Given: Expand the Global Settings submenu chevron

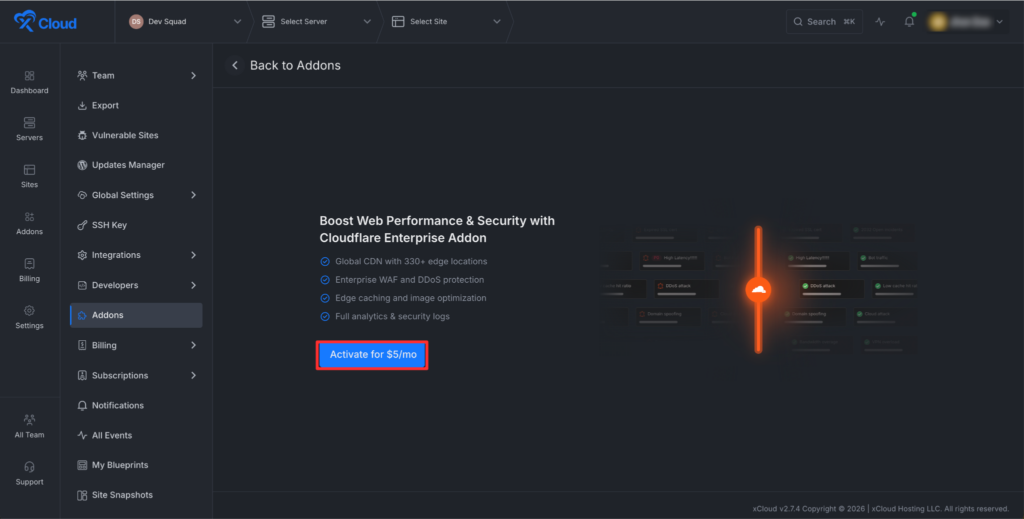Looking at the screenshot, I should point(193,195).
